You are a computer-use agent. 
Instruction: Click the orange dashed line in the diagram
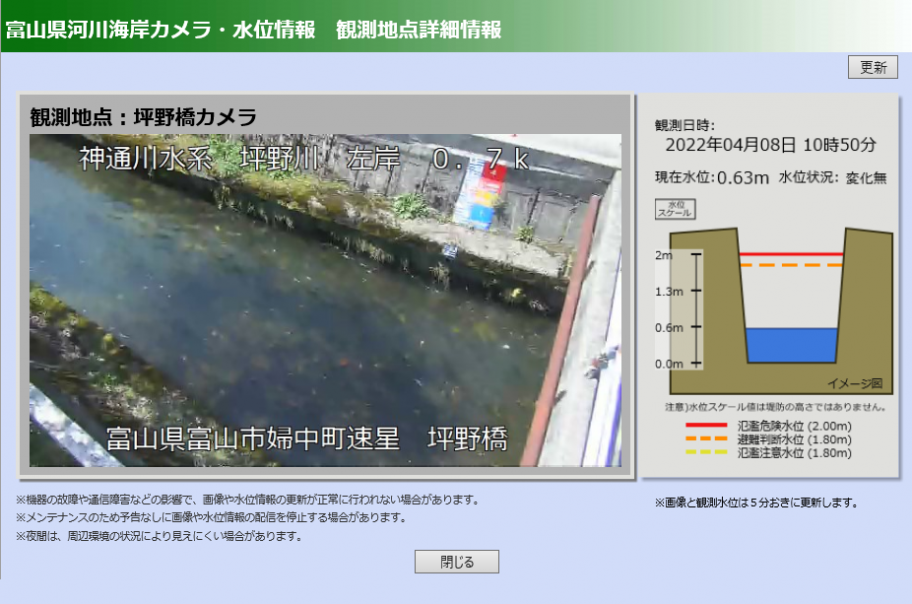point(790,265)
